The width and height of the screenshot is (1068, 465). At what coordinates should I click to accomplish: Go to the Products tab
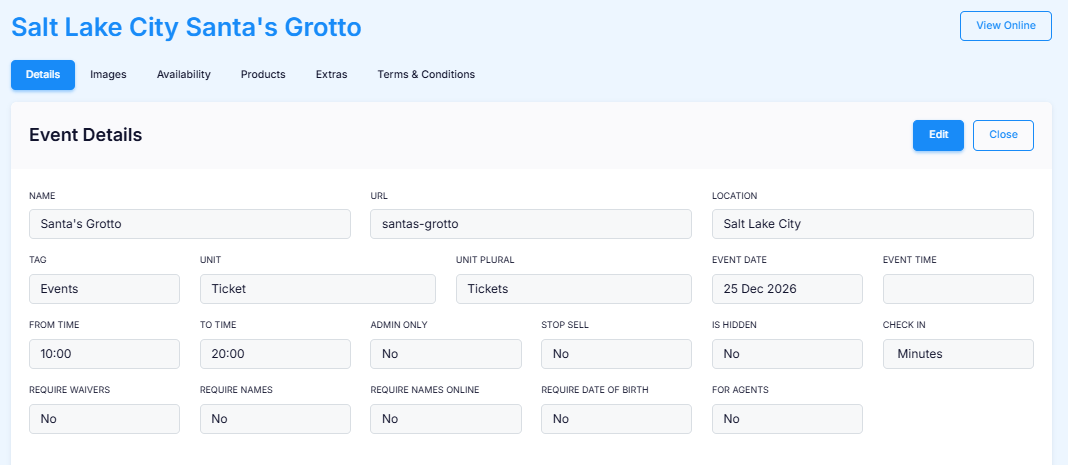click(263, 75)
